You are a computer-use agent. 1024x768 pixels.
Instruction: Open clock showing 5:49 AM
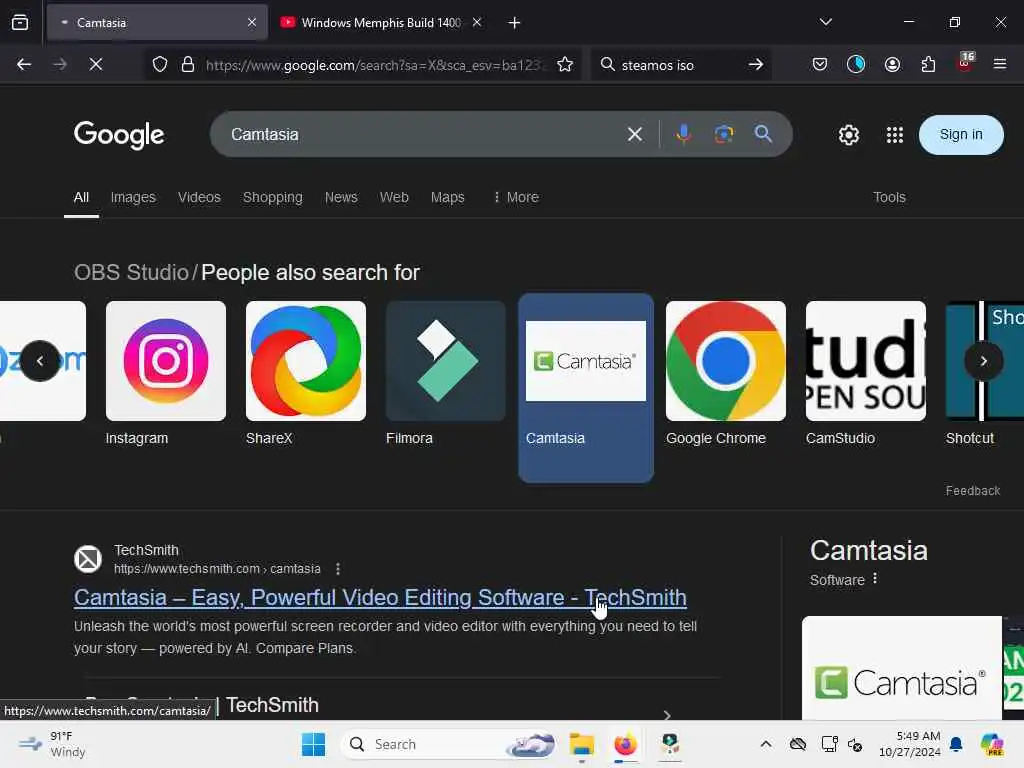coord(910,744)
